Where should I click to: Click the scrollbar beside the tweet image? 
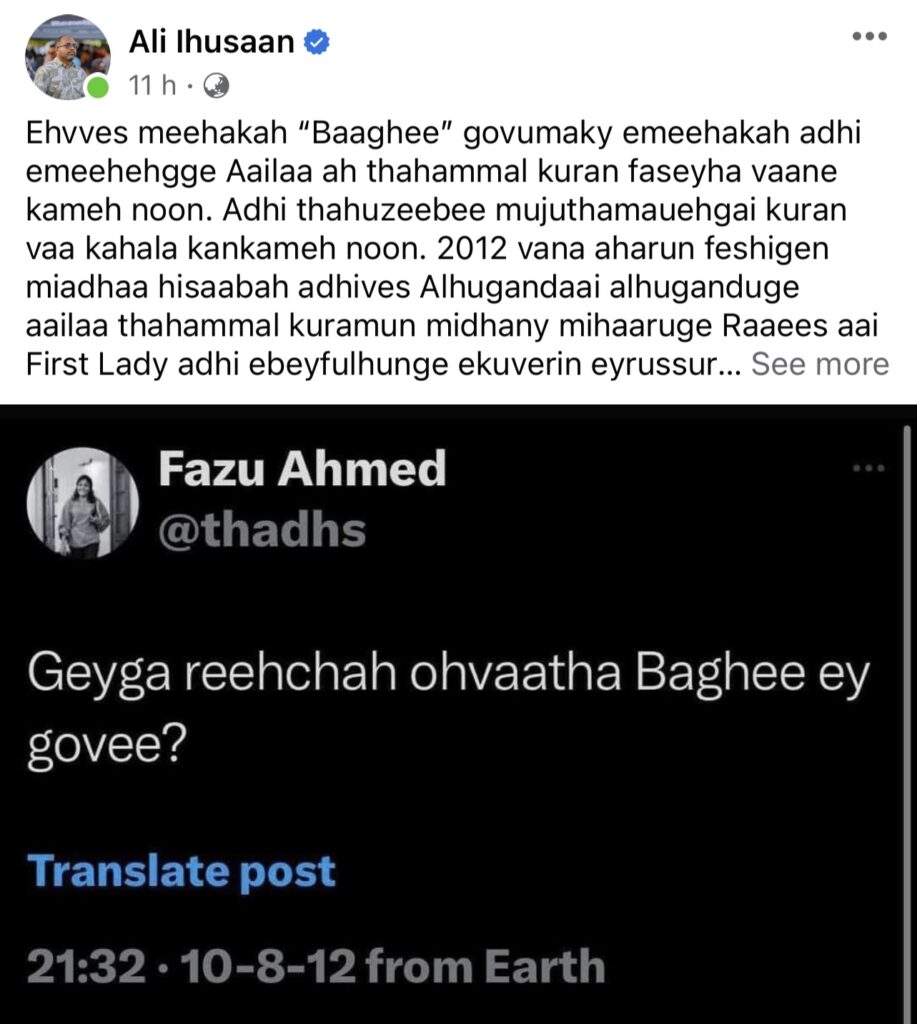coord(906,700)
